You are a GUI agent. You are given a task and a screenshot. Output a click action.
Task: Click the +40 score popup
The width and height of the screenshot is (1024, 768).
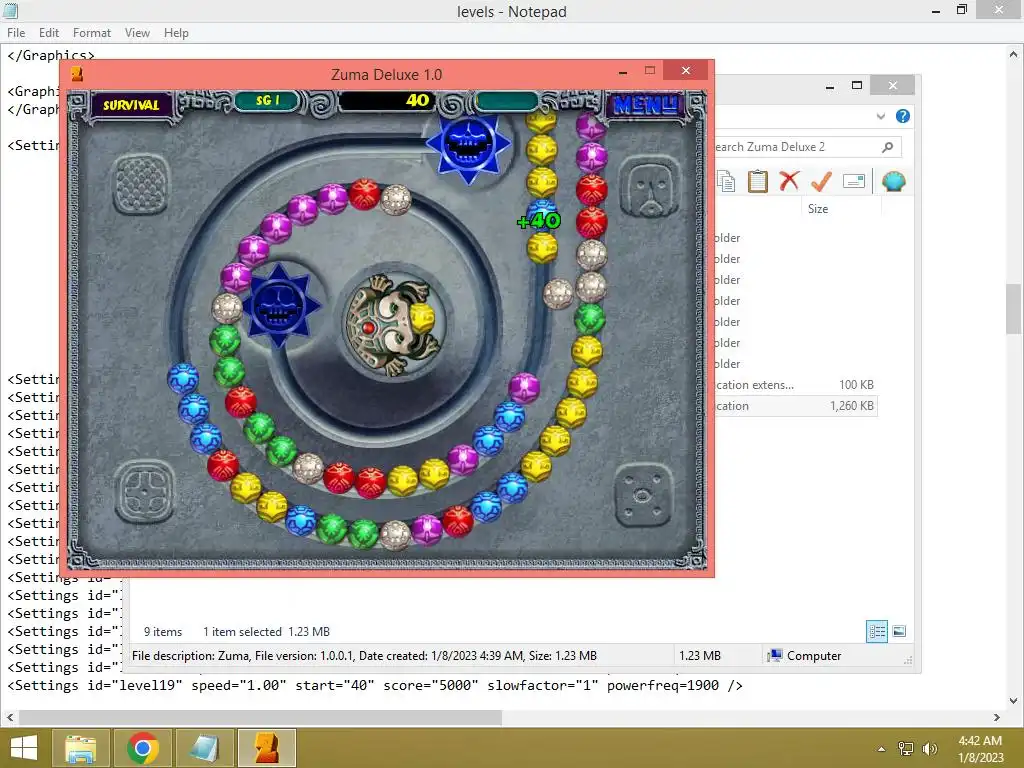539,221
